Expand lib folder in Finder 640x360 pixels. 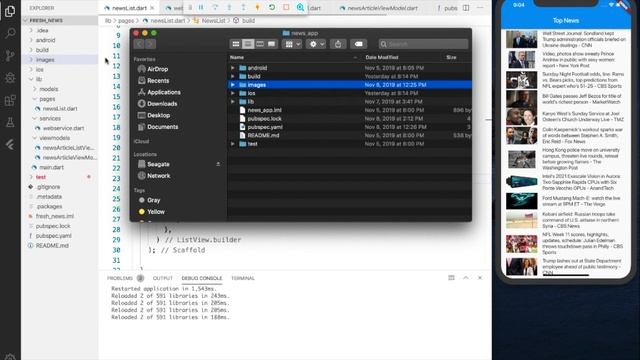point(233,102)
